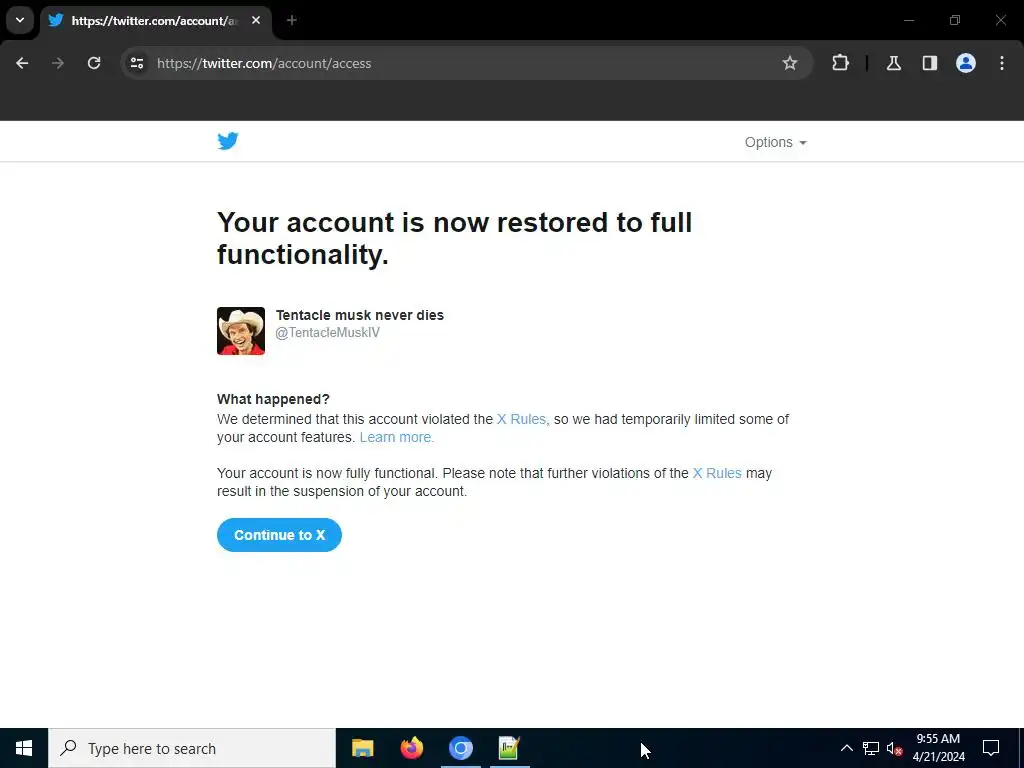Select the twitter.com/account tab
The image size is (1024, 768).
pyautogui.click(x=155, y=20)
